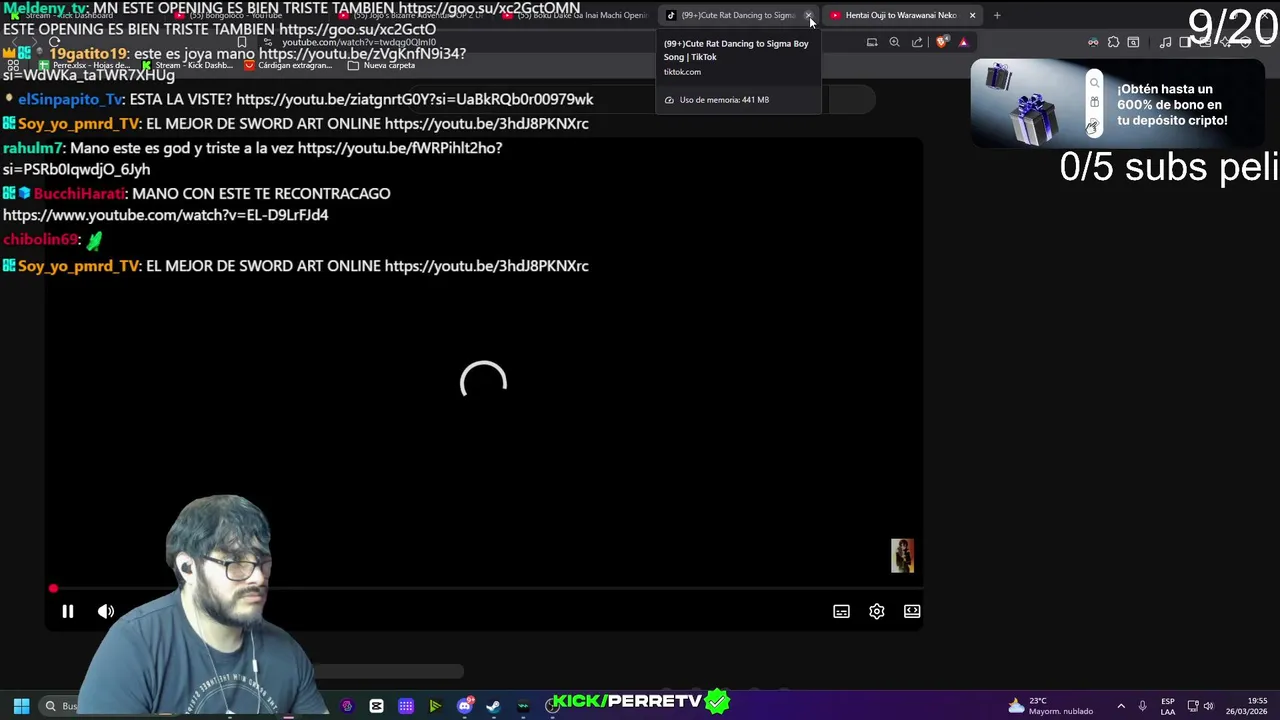Expand the system tray hidden icons chevron
This screenshot has width=1280, height=720.
pyautogui.click(x=1121, y=706)
